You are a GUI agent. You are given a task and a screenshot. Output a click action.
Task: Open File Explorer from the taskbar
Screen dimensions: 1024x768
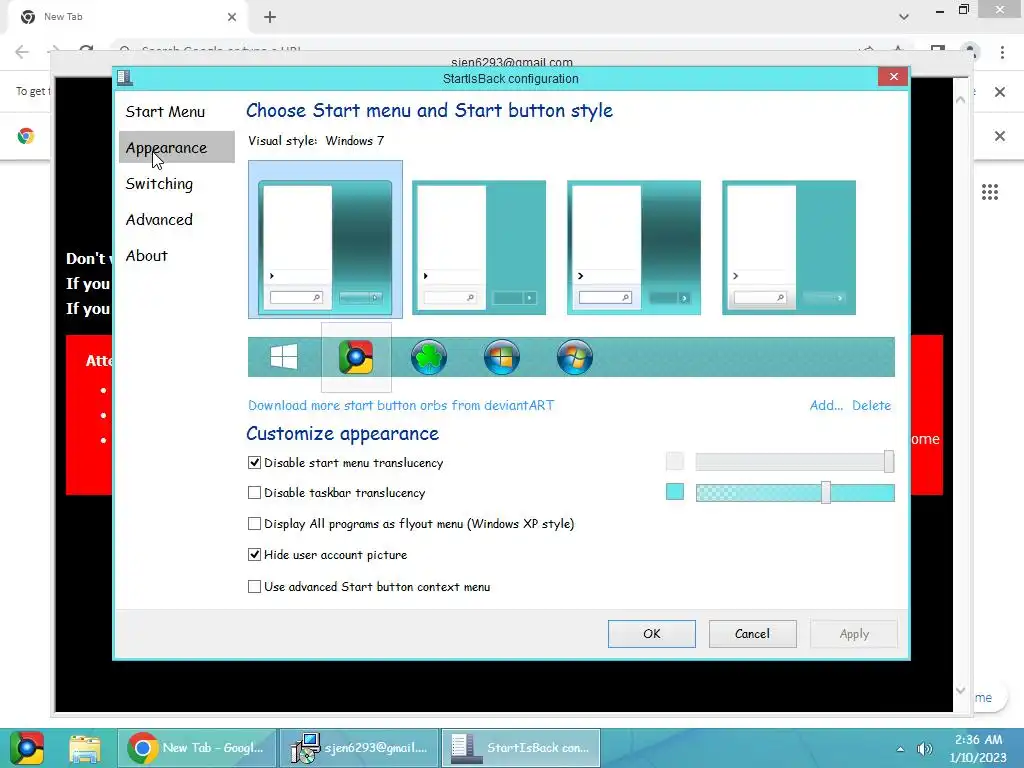(85, 748)
